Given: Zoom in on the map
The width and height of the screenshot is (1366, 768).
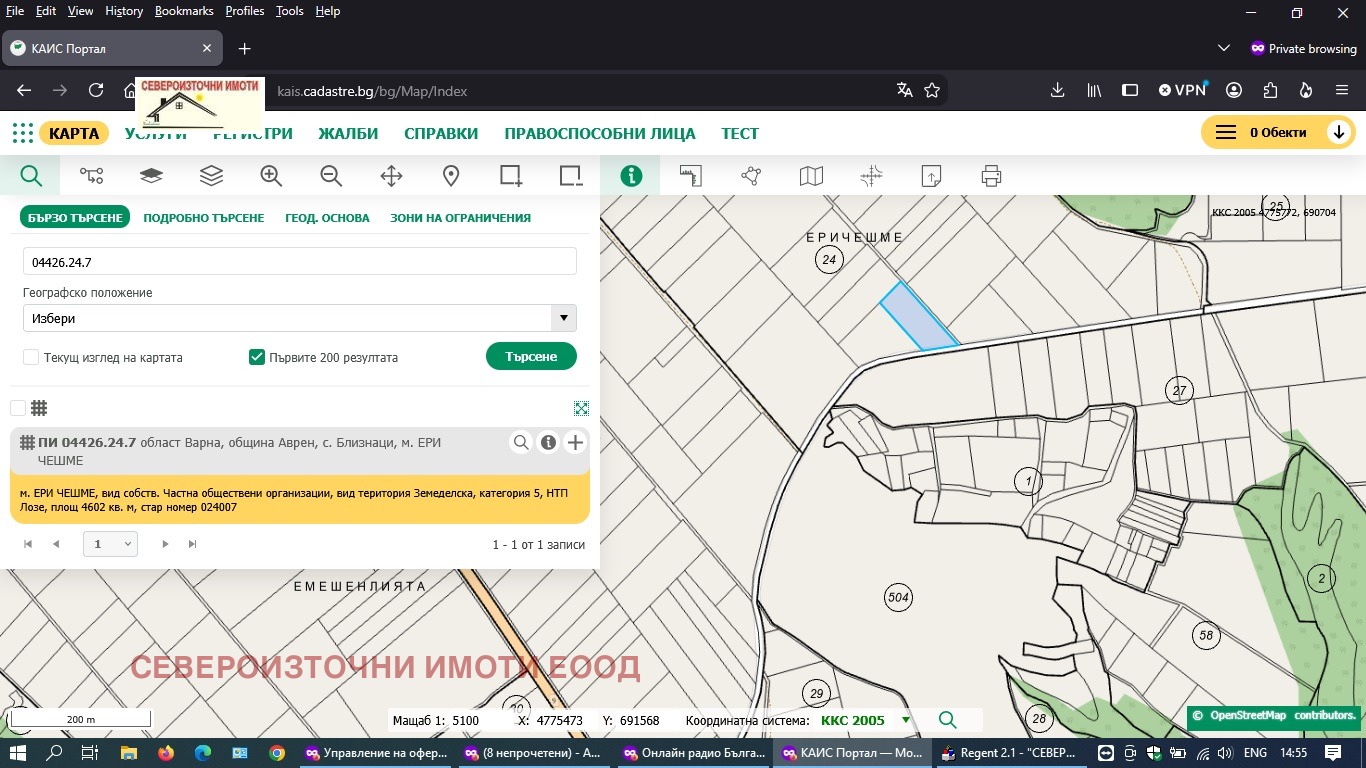Looking at the screenshot, I should point(271,176).
